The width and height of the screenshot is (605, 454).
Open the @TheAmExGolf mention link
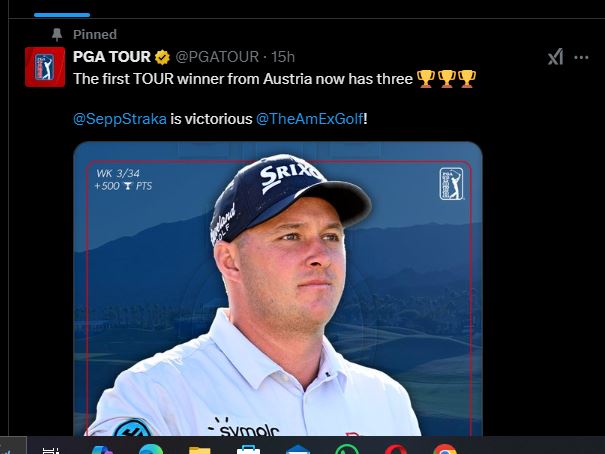(310, 118)
